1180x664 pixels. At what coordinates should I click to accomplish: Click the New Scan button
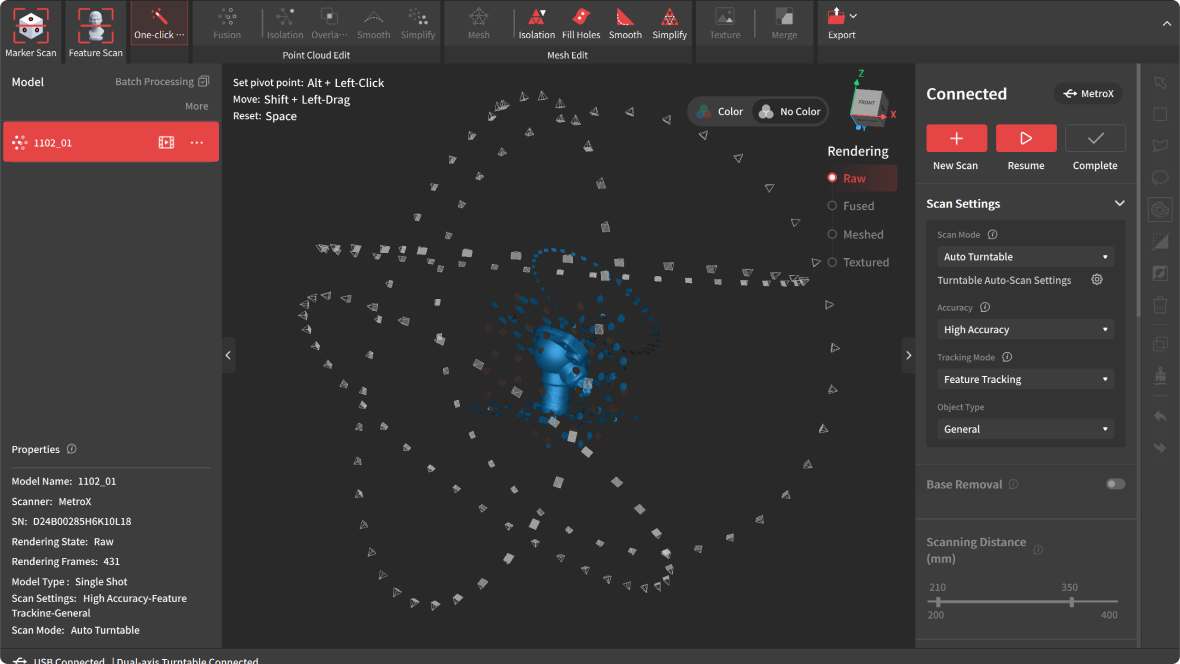point(956,138)
